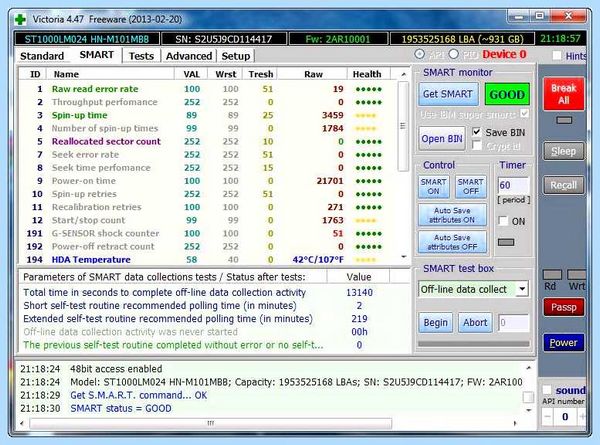
Task: Click Auto Save attributes OFF
Action: click(452, 242)
